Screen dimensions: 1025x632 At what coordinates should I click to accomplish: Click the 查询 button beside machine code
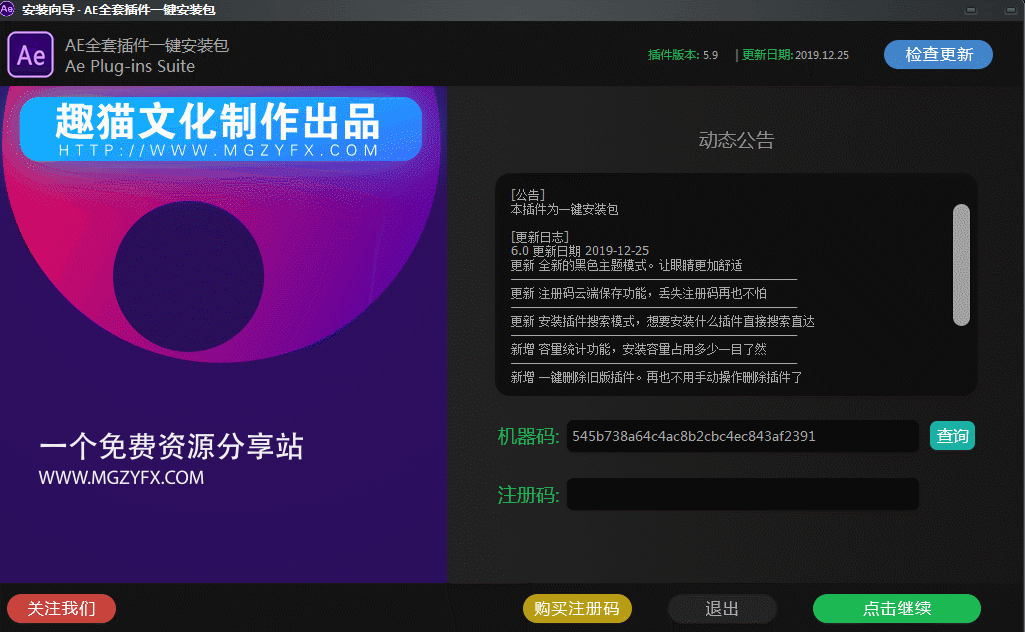[952, 436]
